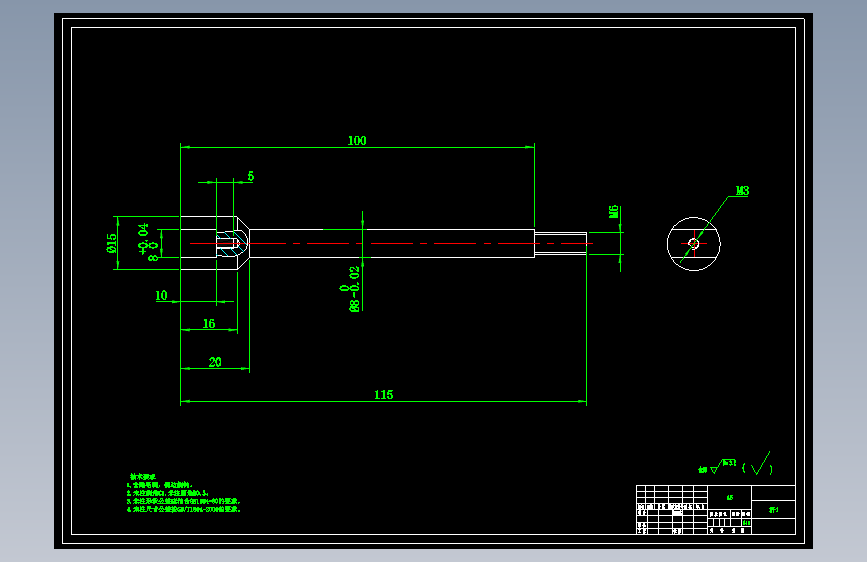Select the '5' dimension text
Screen dimensions: 867x562
tap(250, 176)
